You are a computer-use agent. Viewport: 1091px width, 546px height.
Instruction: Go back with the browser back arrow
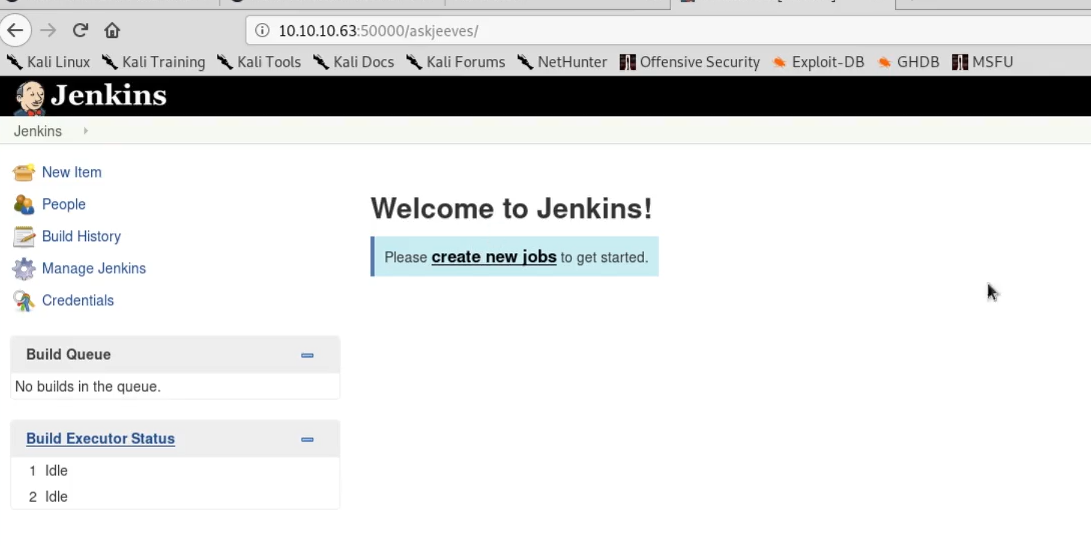point(15,31)
